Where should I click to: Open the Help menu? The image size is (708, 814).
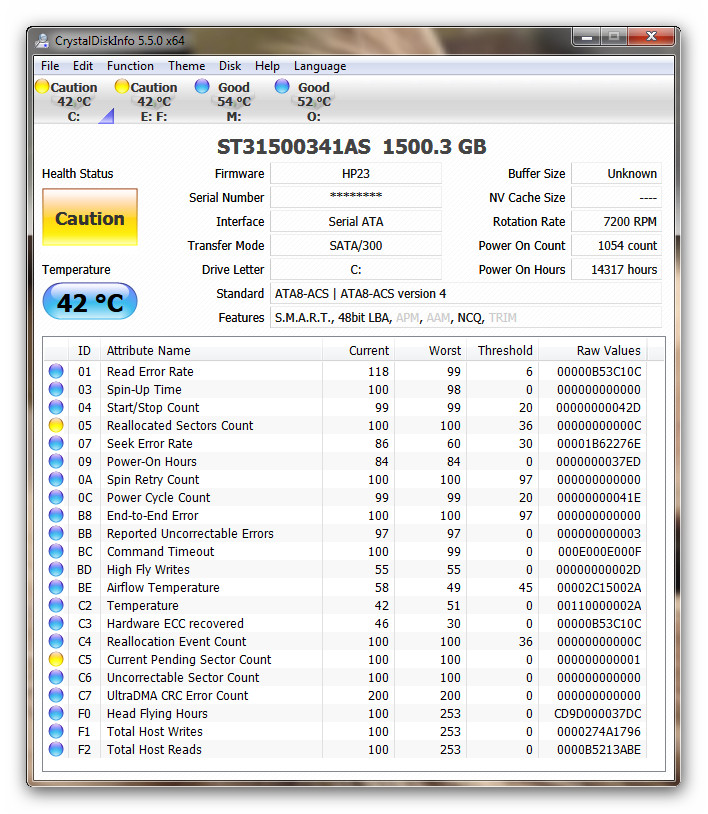point(267,66)
